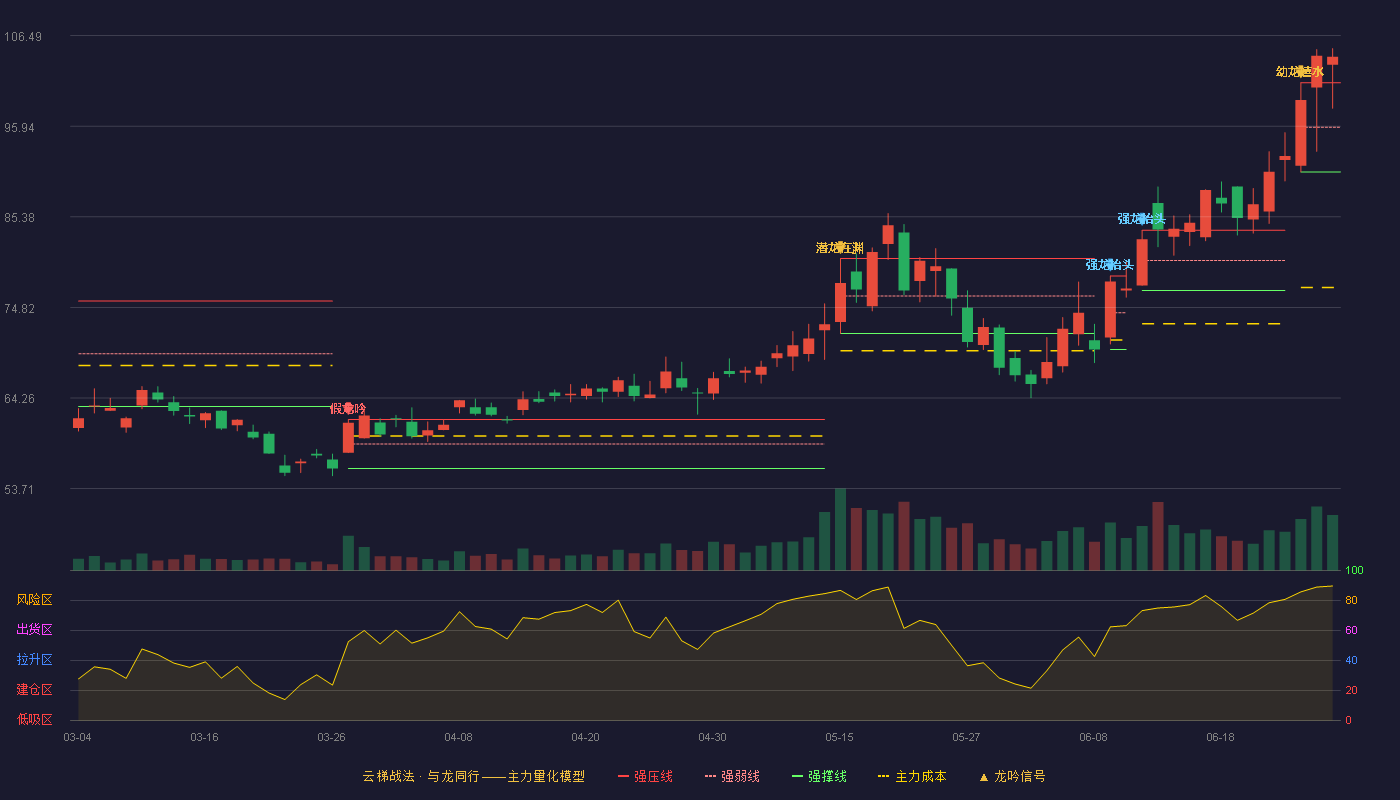Click the green 100 indicator axis value
Viewport: 1400px width, 800px height.
click(x=1354, y=571)
